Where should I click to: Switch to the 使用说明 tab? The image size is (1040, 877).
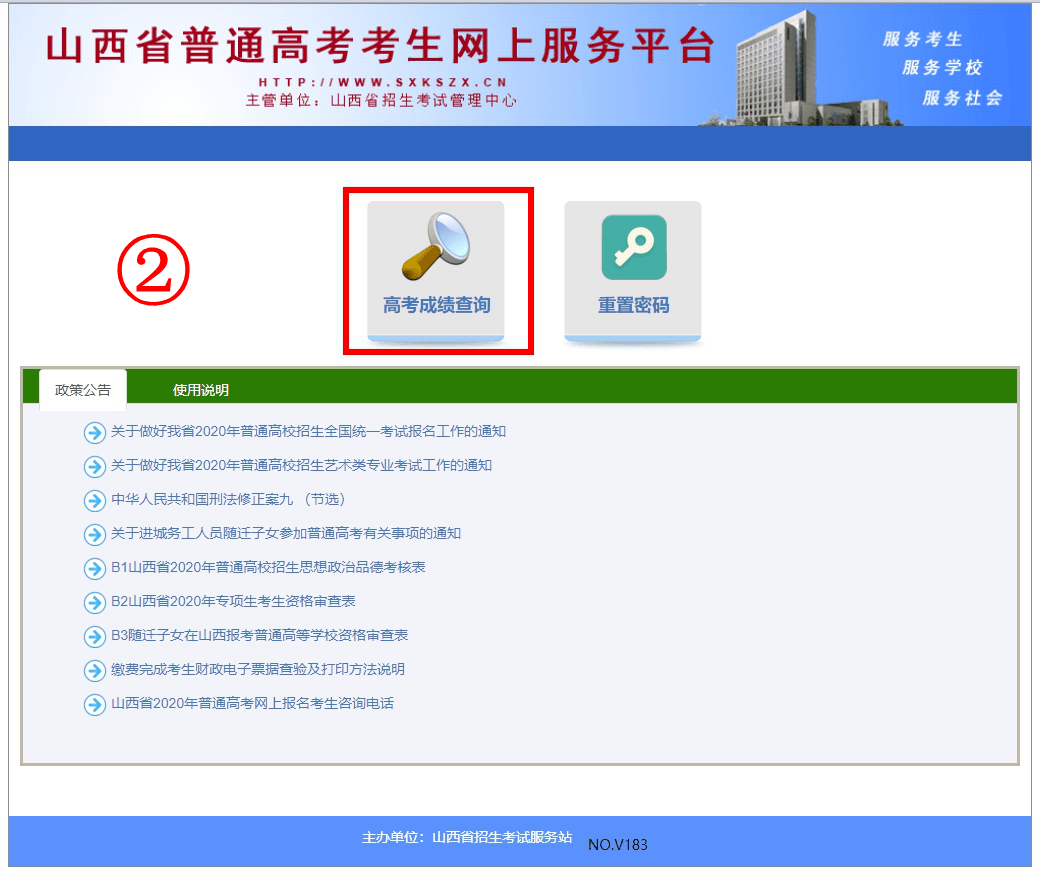point(204,389)
